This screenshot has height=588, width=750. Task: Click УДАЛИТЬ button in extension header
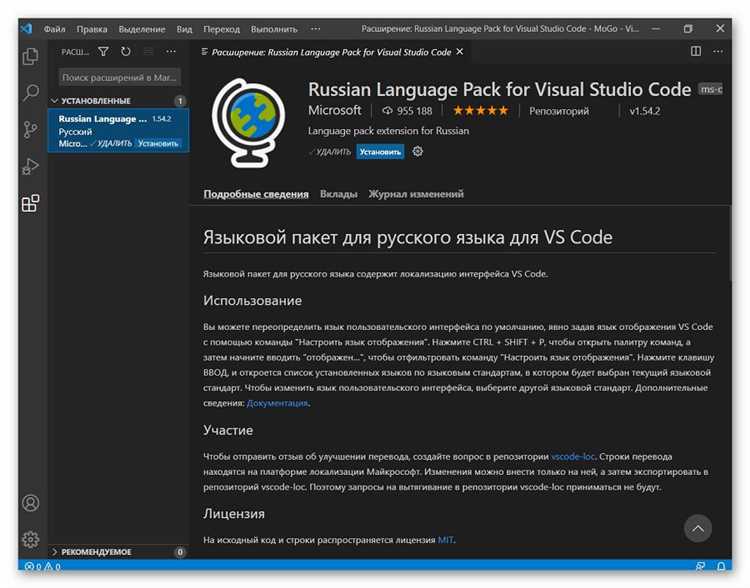[x=330, y=152]
